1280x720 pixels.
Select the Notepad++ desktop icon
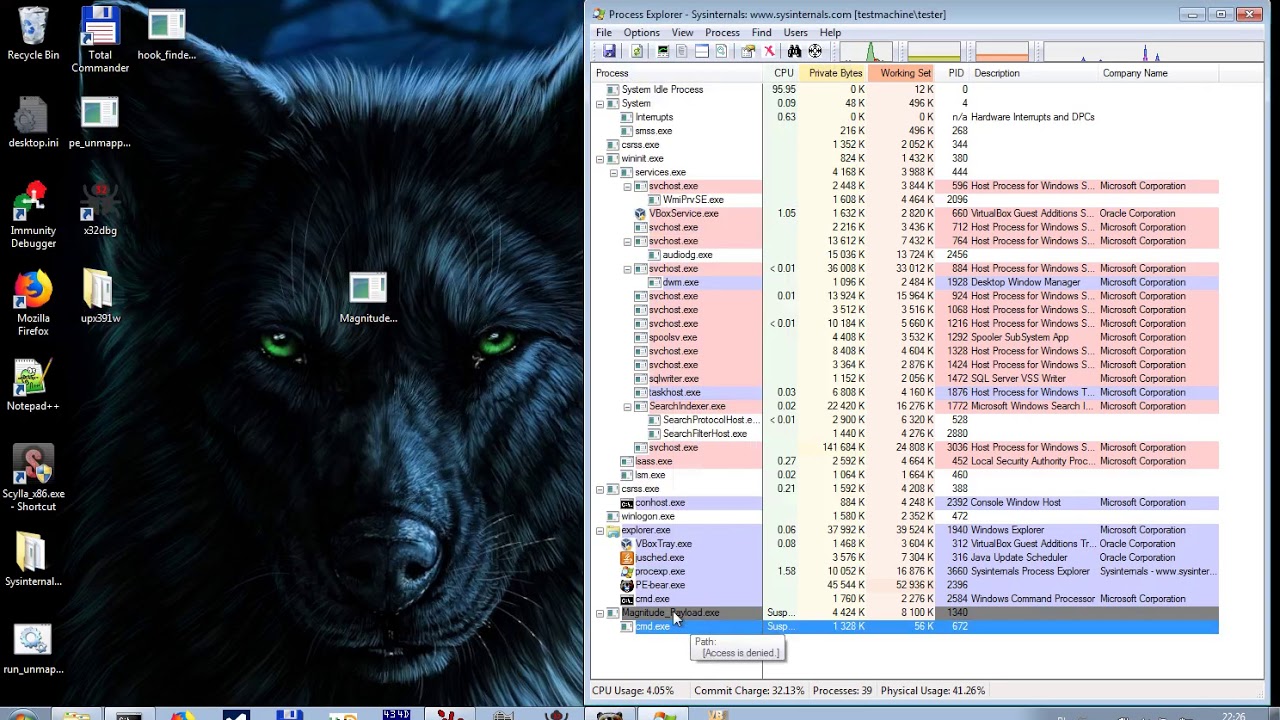coord(33,385)
